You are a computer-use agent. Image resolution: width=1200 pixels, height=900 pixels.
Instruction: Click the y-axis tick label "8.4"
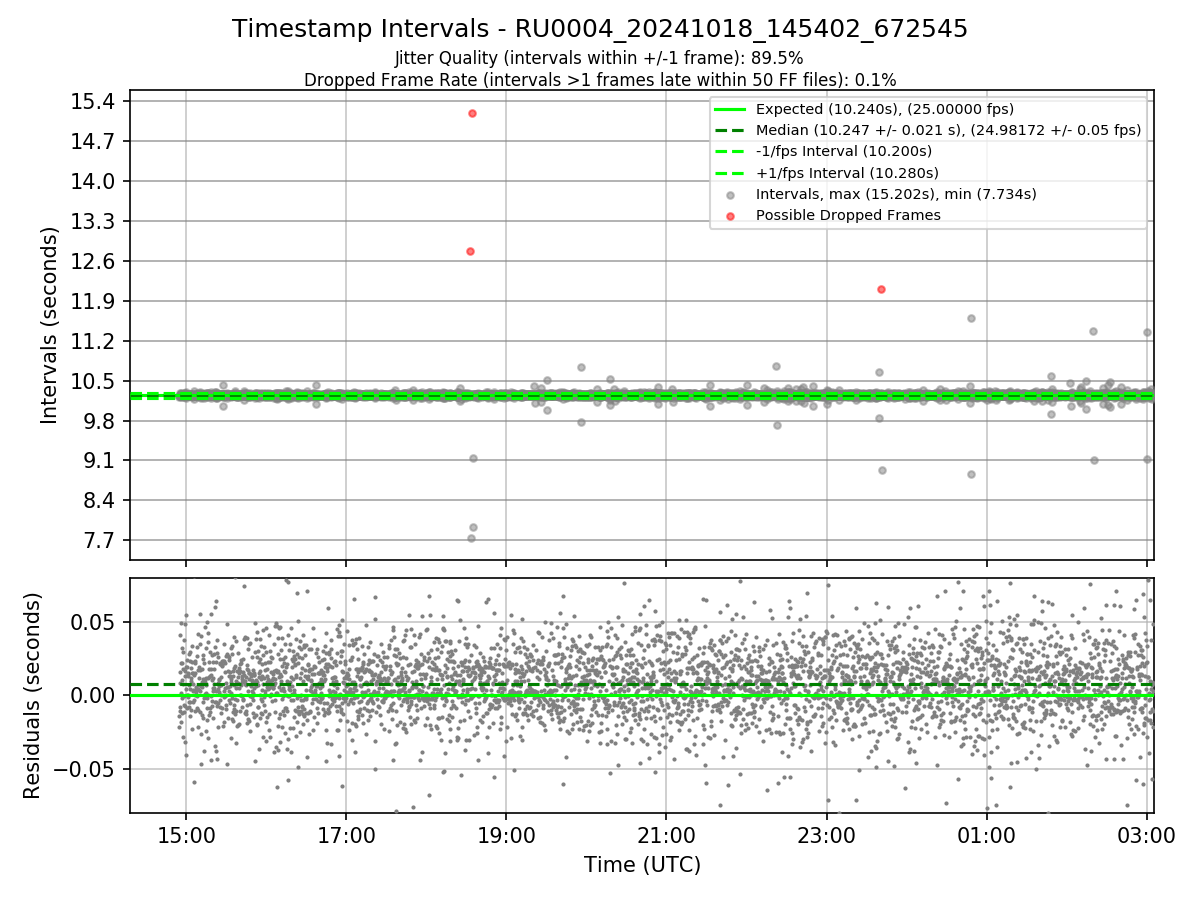pos(100,500)
